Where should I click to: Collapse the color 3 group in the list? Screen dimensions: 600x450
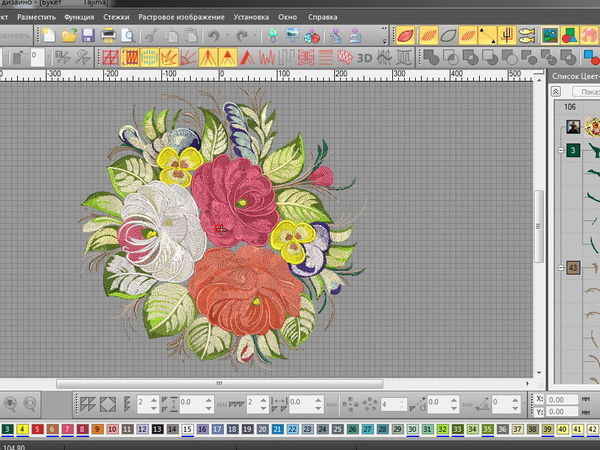[x=560, y=150]
